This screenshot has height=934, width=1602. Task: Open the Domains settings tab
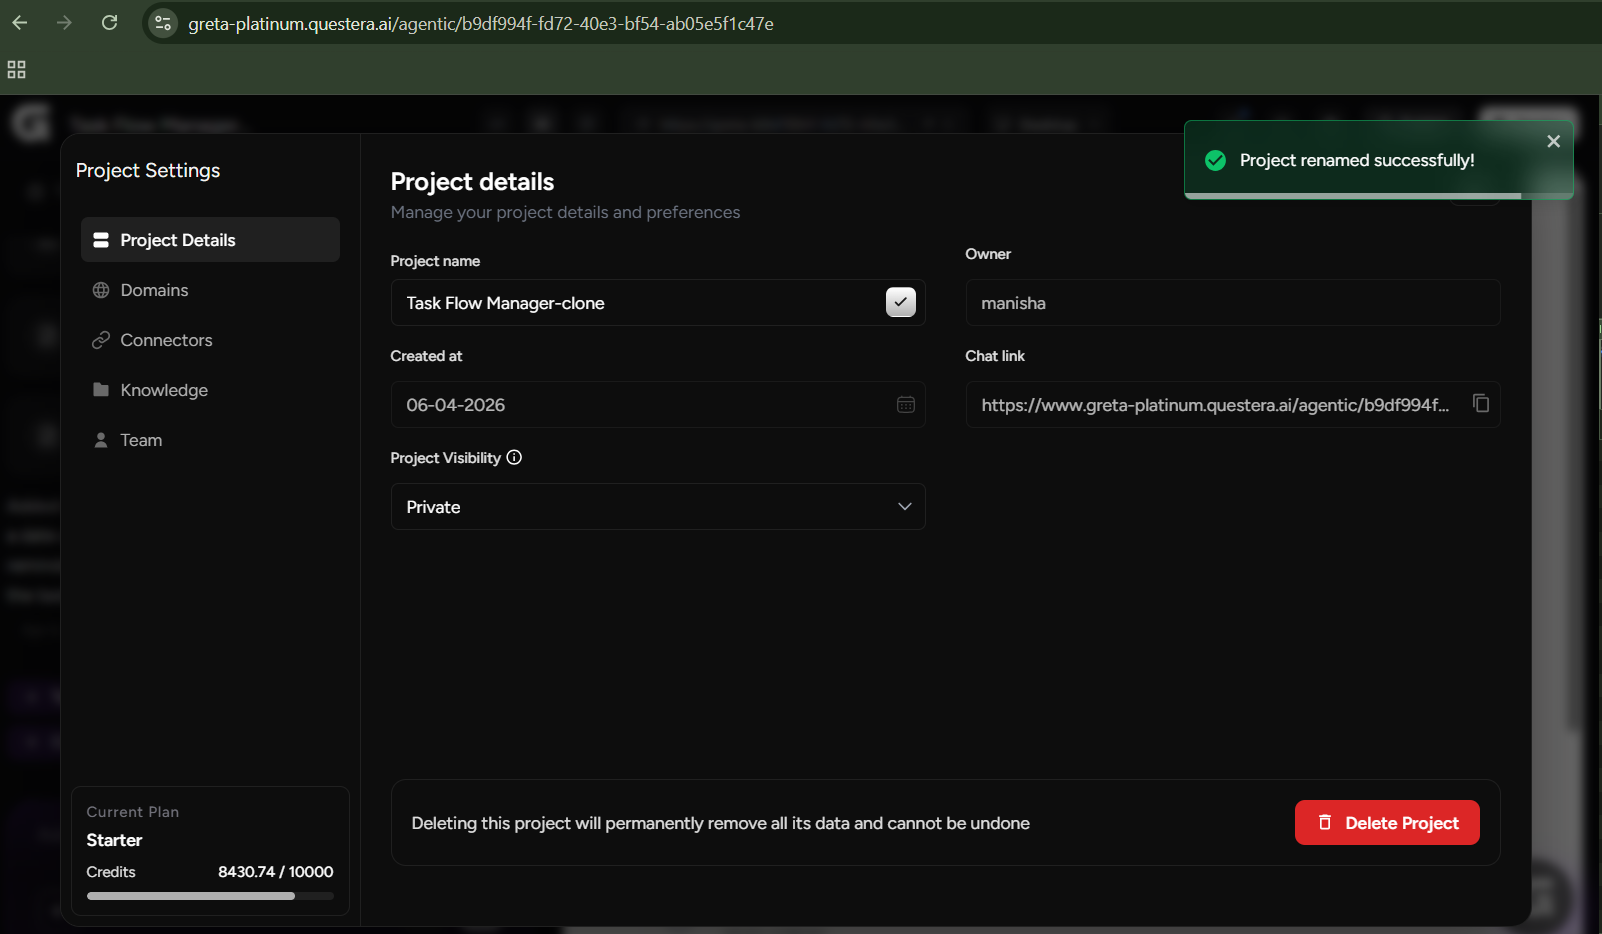click(x=210, y=290)
